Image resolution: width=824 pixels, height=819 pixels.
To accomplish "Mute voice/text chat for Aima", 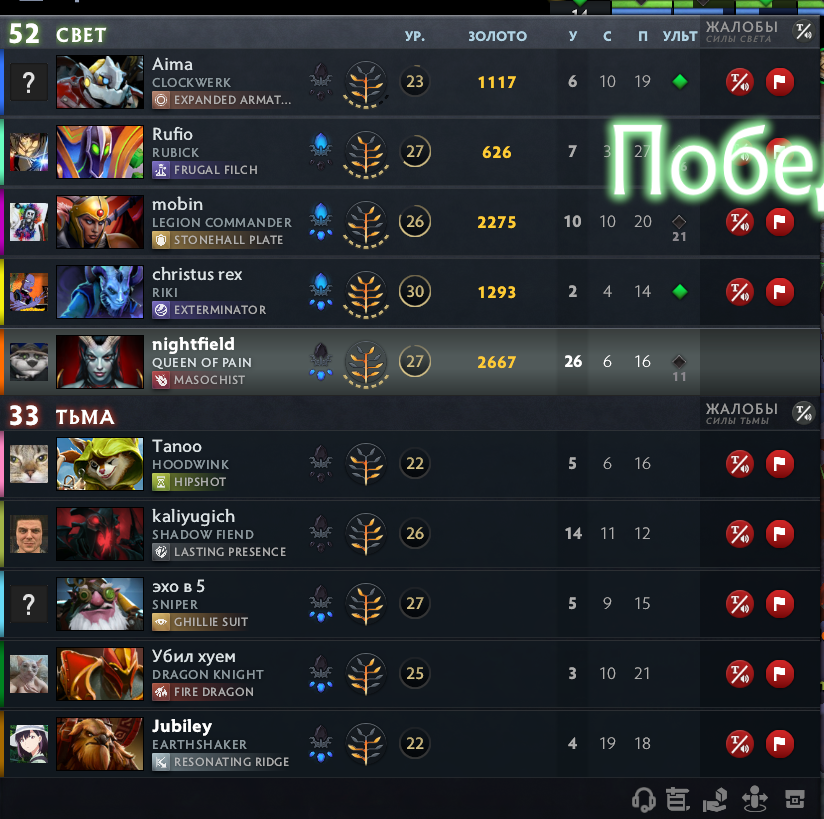I will [739, 82].
